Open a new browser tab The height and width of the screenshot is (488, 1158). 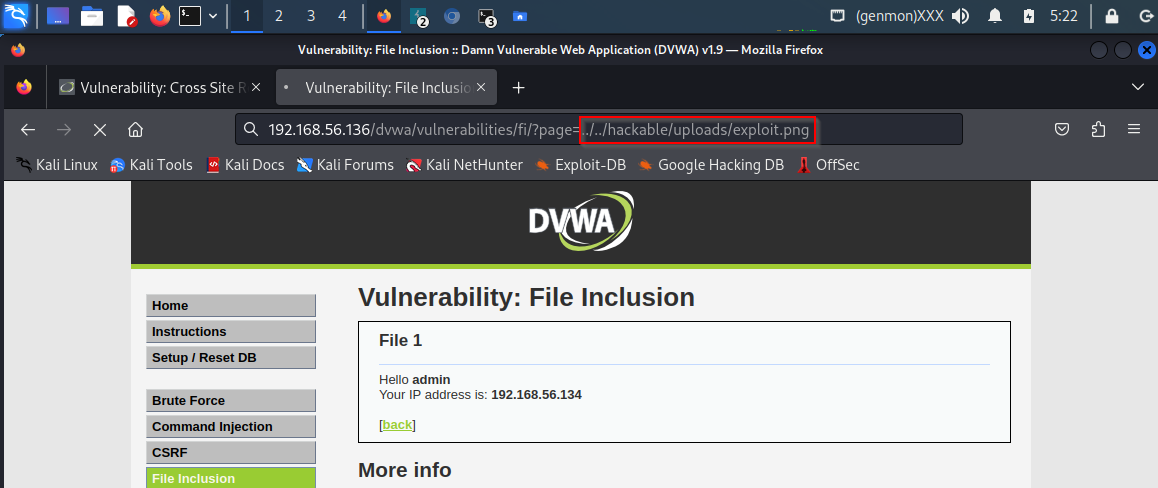(x=518, y=88)
